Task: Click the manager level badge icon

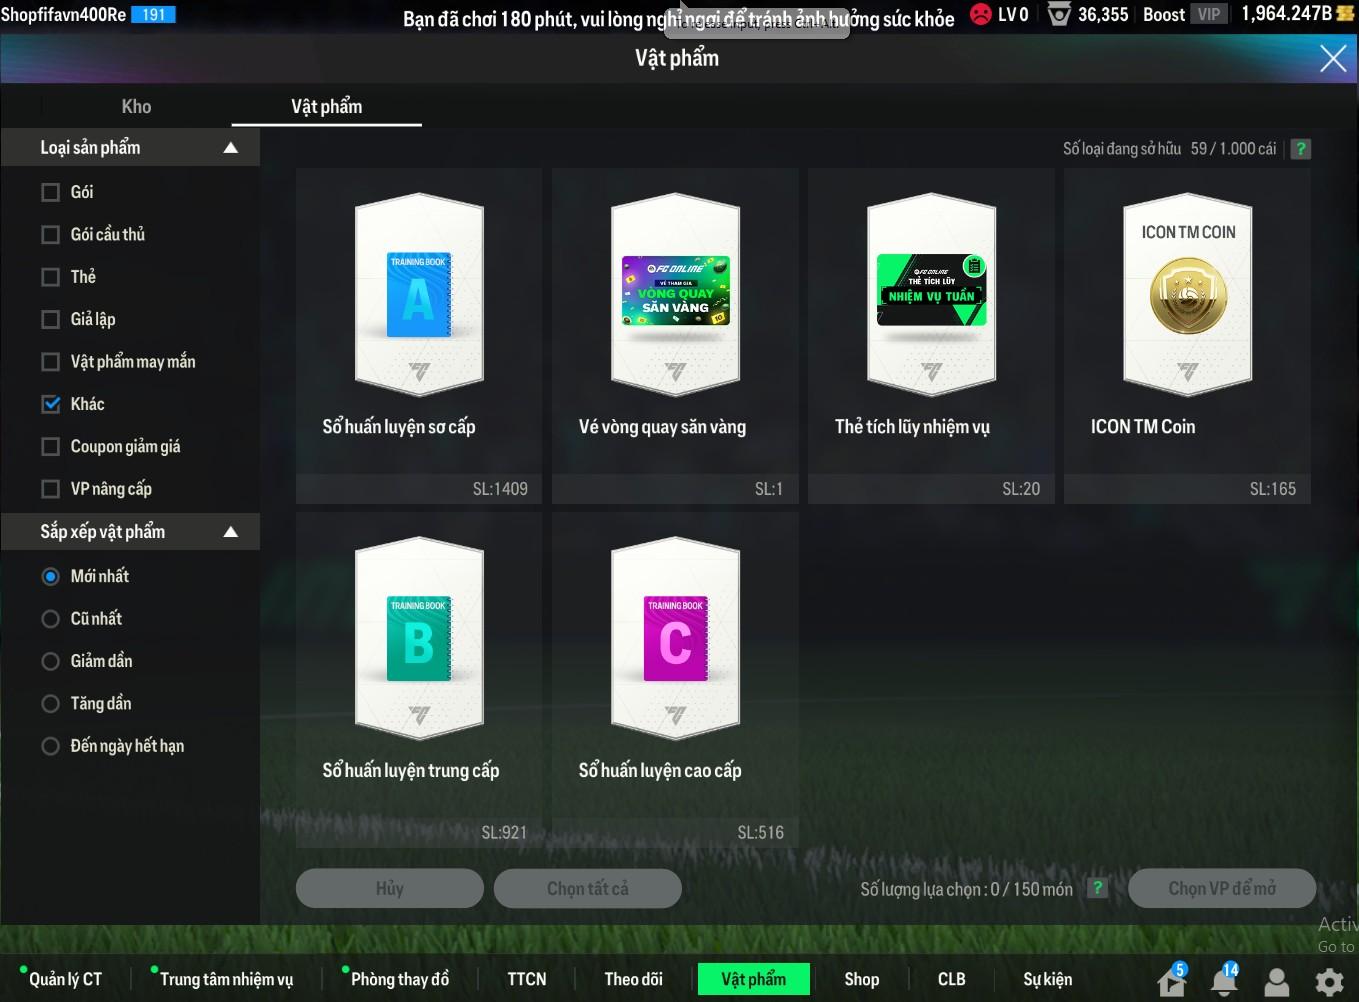Action: [1059, 15]
